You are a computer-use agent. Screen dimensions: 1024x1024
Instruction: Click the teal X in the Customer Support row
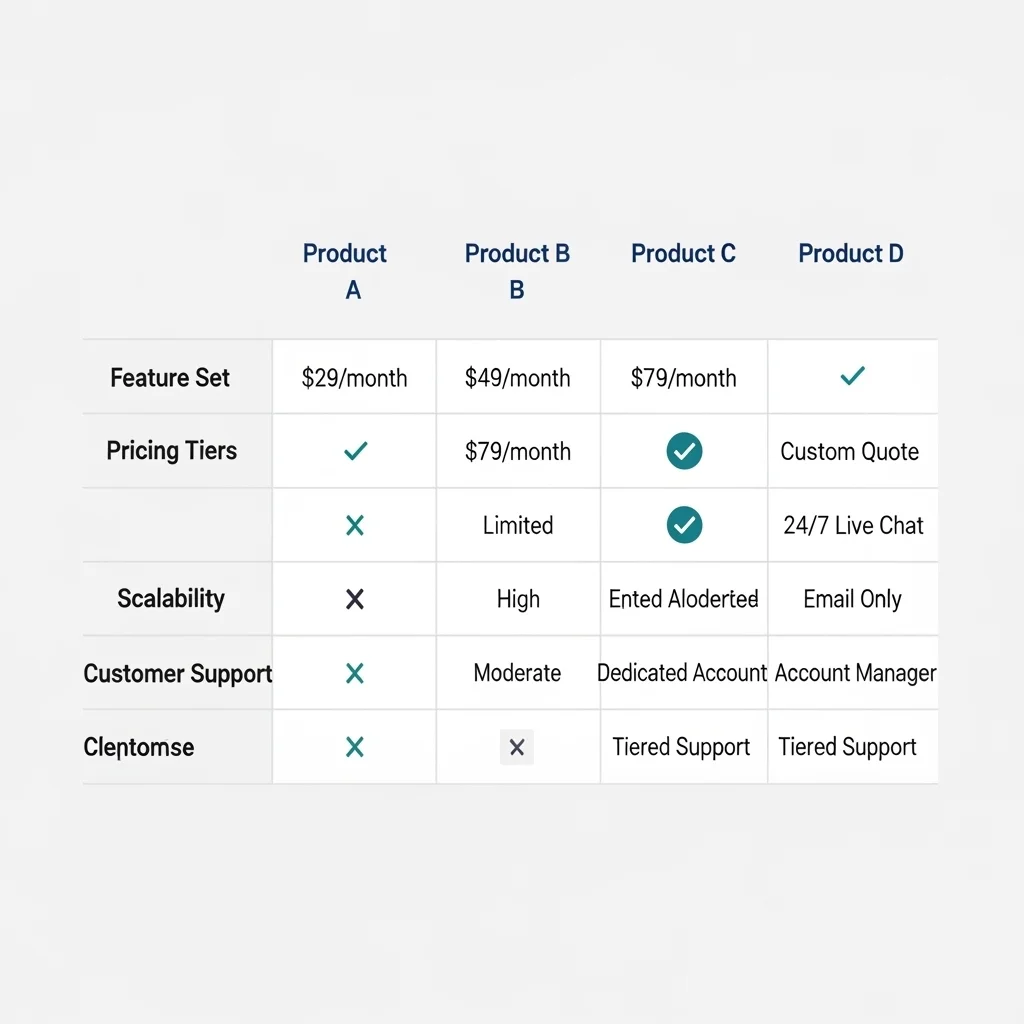(x=355, y=673)
